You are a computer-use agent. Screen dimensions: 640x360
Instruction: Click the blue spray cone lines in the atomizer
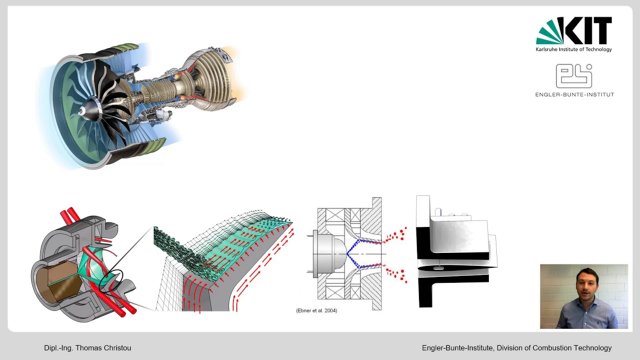coord(364,253)
